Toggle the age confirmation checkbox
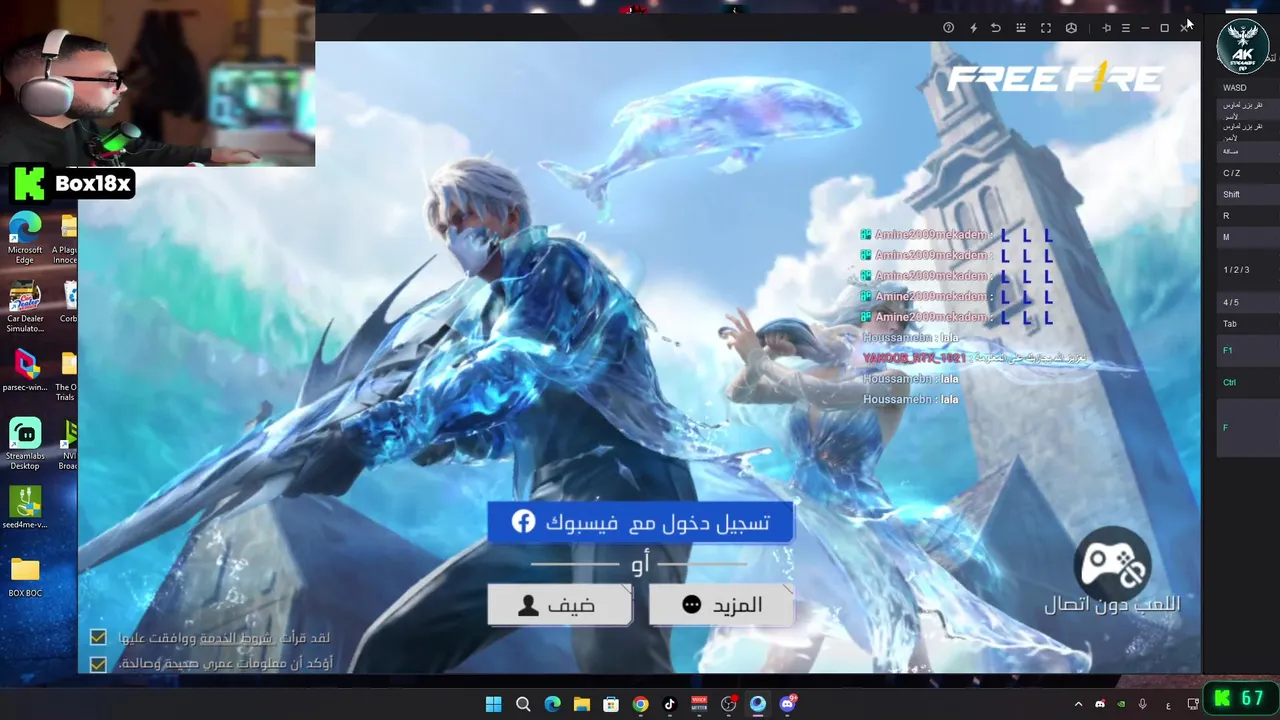This screenshot has width=1280, height=720. [98, 663]
